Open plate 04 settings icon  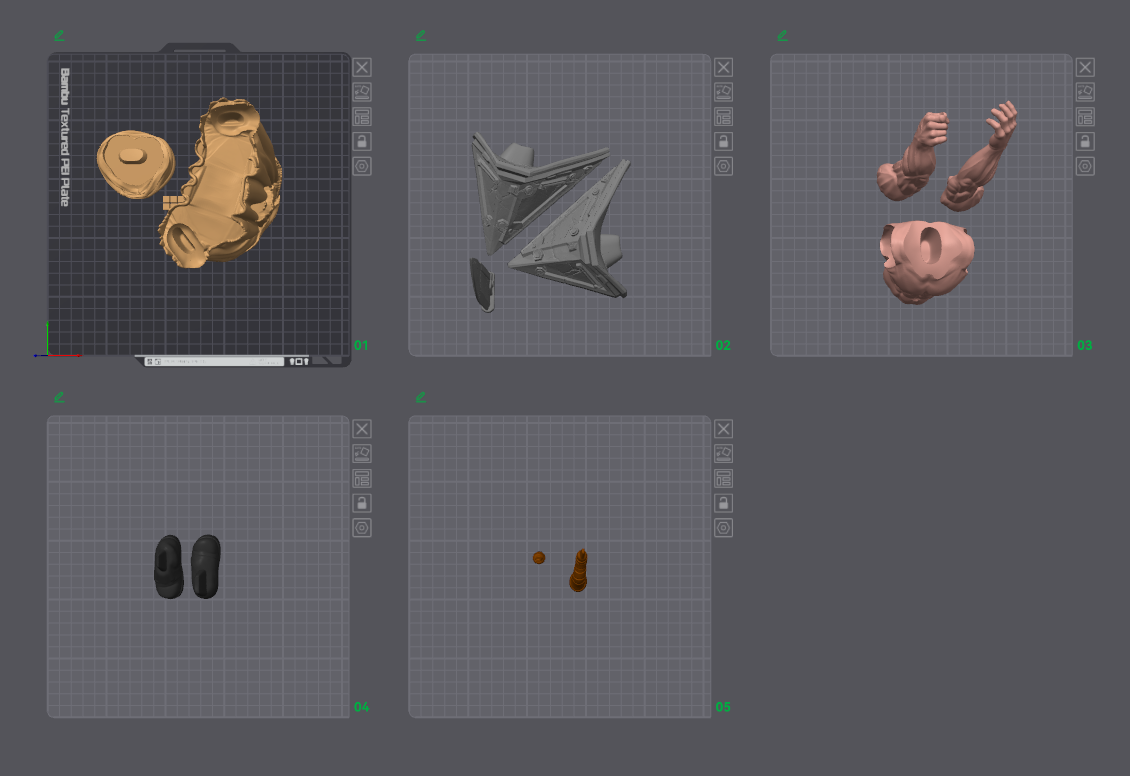pos(362,528)
